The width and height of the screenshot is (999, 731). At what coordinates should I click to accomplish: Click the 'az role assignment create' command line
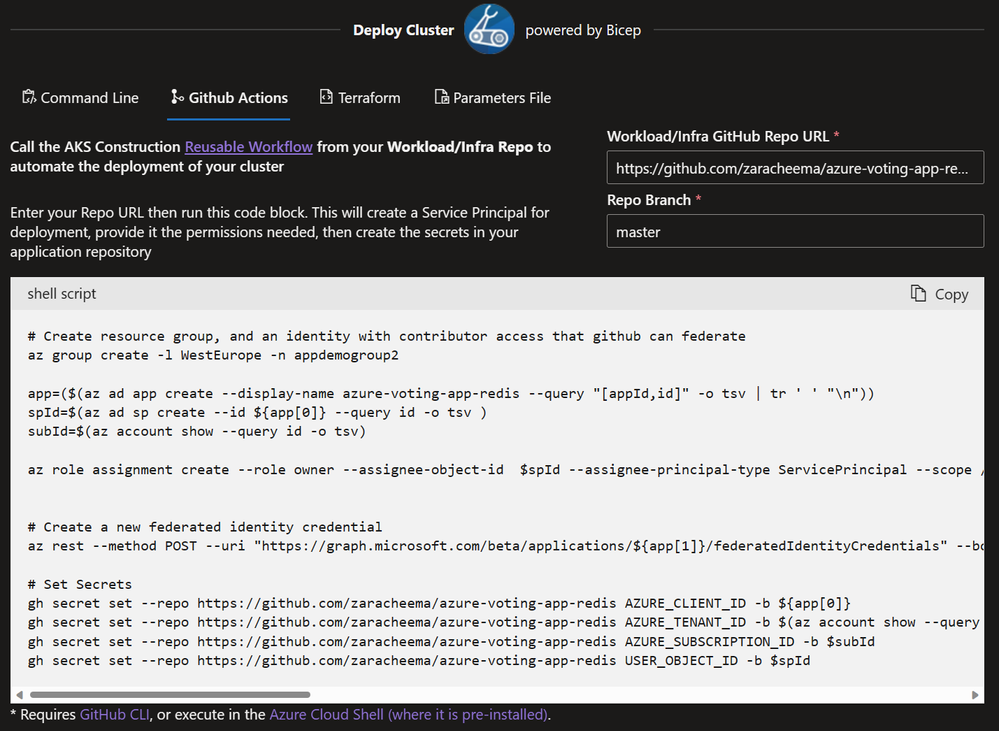506,470
